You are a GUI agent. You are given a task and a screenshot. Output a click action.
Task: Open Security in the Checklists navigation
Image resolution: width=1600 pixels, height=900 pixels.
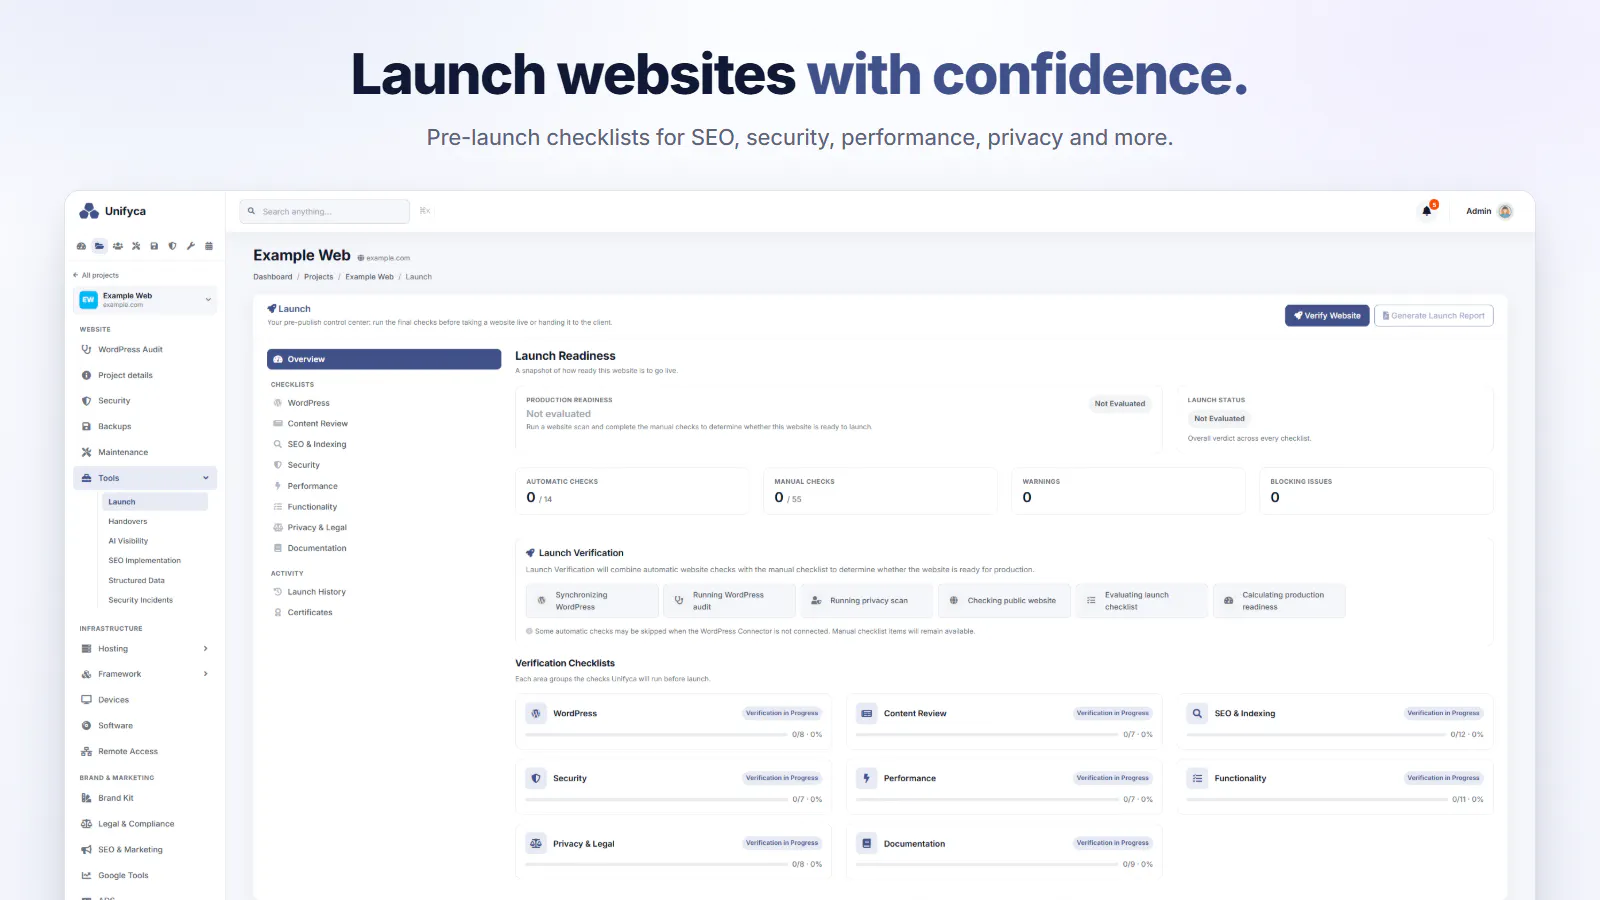pos(303,465)
